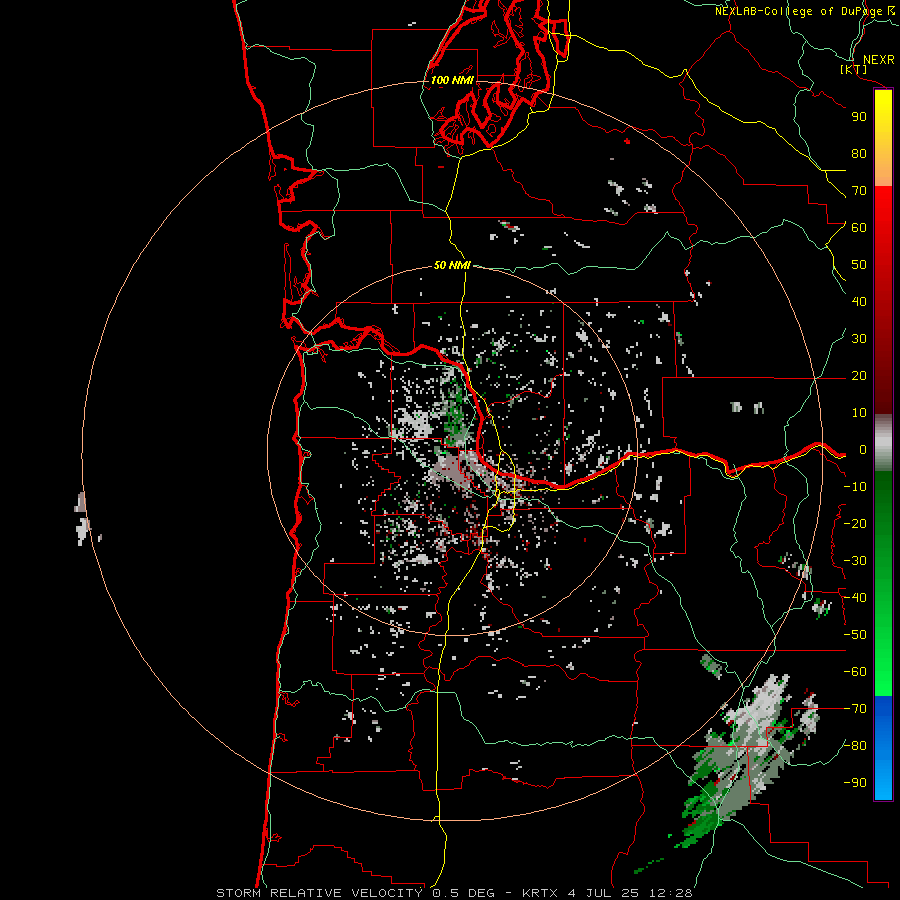Click the -10 scale label
This screenshot has height=900, width=900.
point(855,487)
